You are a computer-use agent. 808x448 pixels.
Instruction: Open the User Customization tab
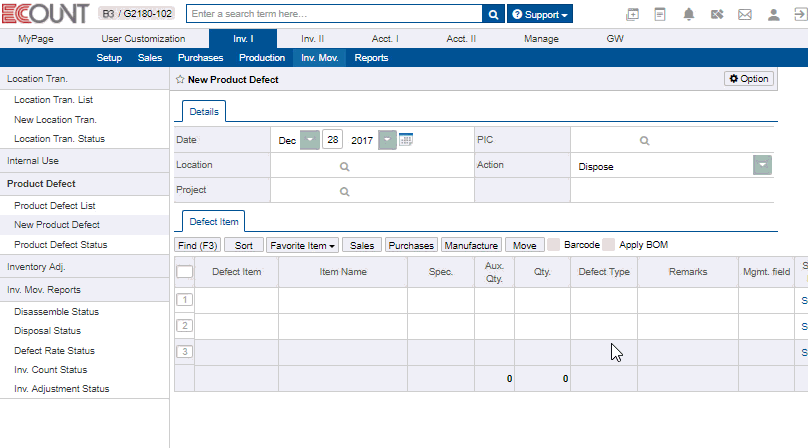(143, 39)
